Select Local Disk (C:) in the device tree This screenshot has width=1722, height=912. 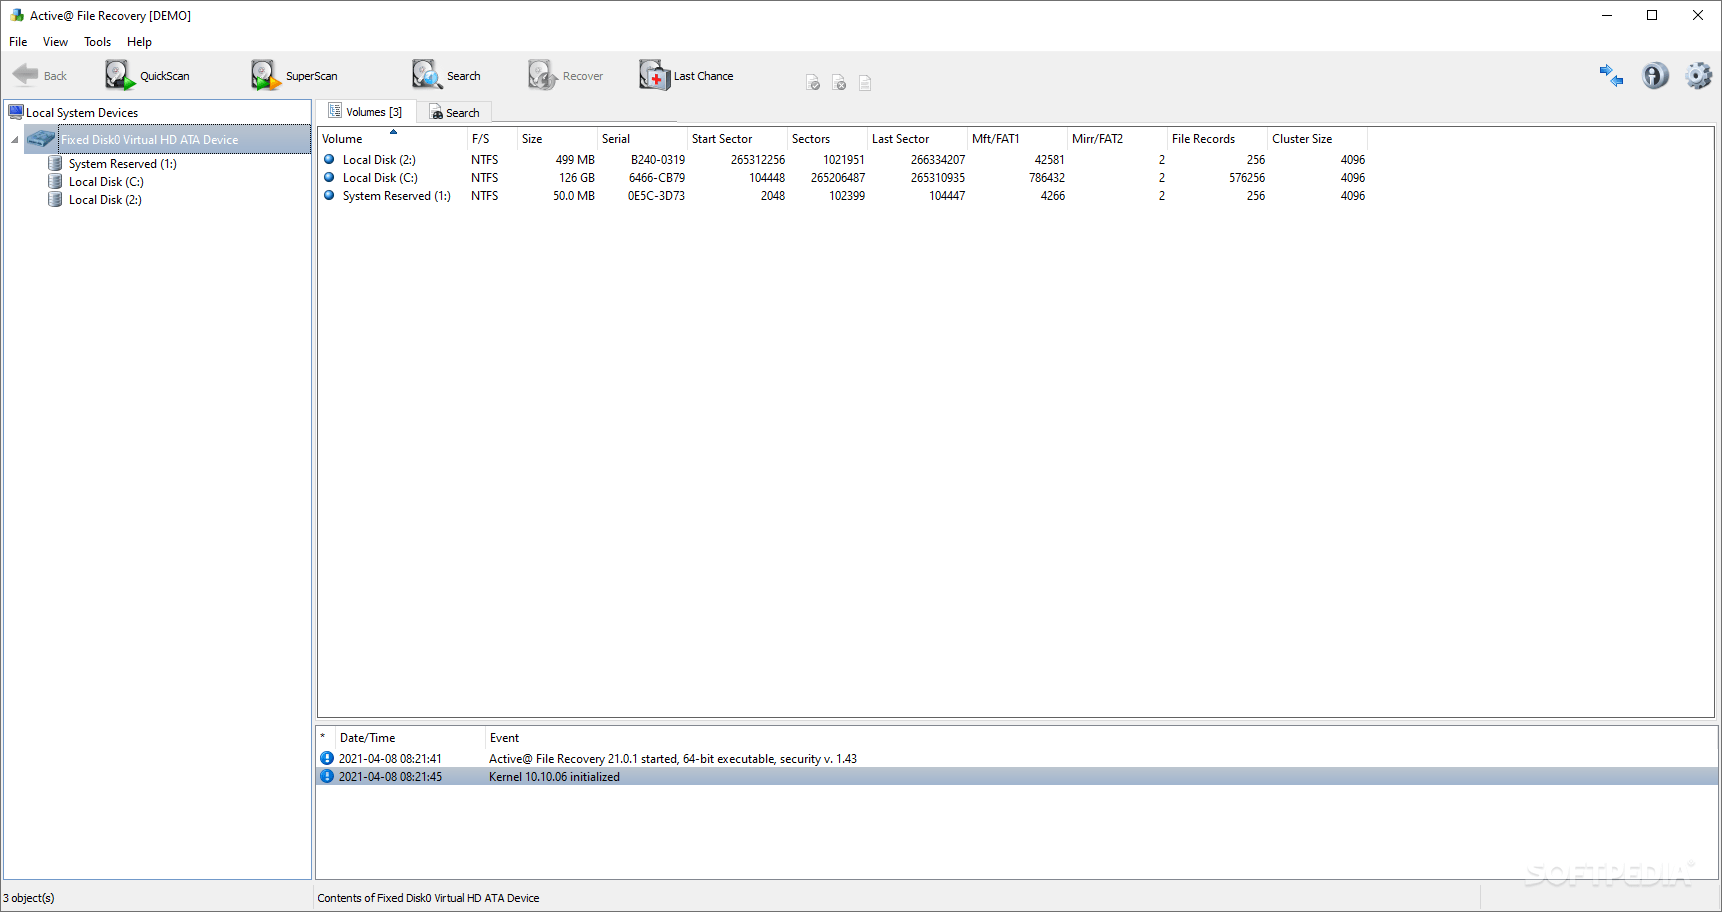[x=106, y=182]
